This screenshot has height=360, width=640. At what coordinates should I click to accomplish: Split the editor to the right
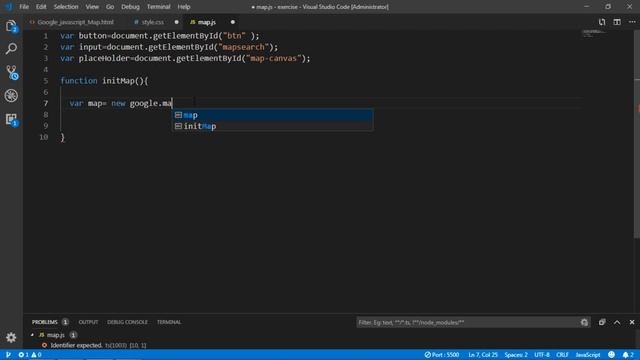point(617,22)
